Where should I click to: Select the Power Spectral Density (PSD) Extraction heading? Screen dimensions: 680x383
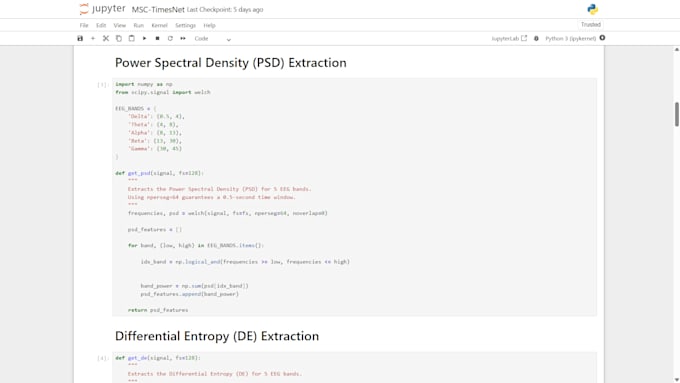pos(231,63)
